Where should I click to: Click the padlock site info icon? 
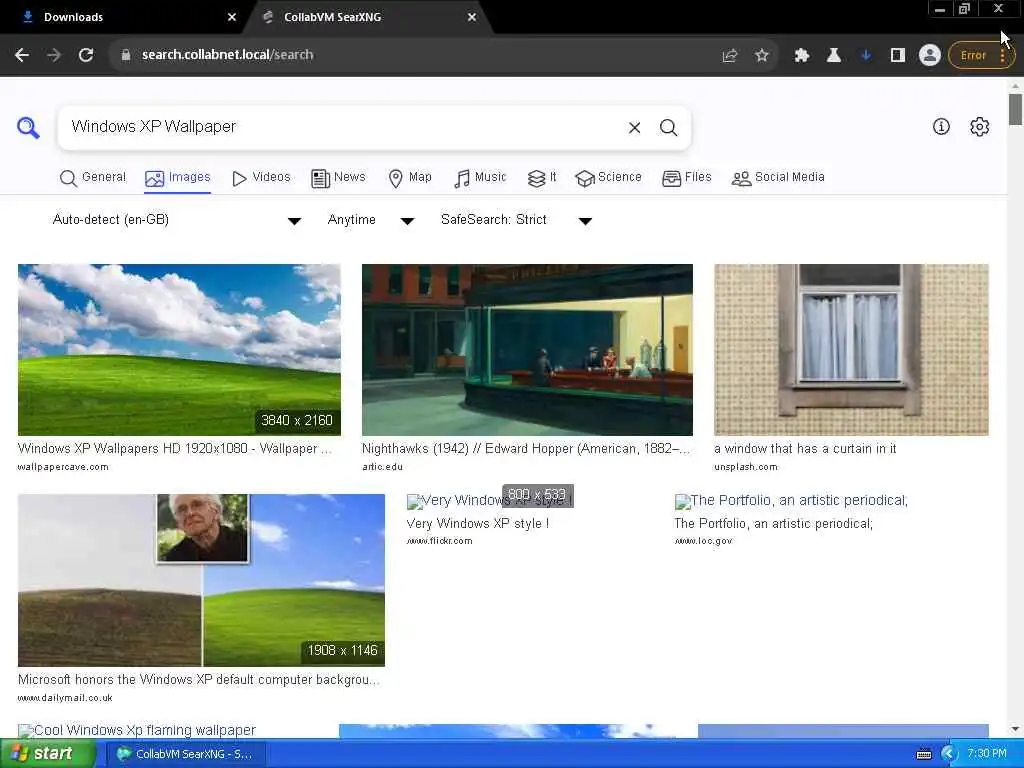pyautogui.click(x=126, y=55)
